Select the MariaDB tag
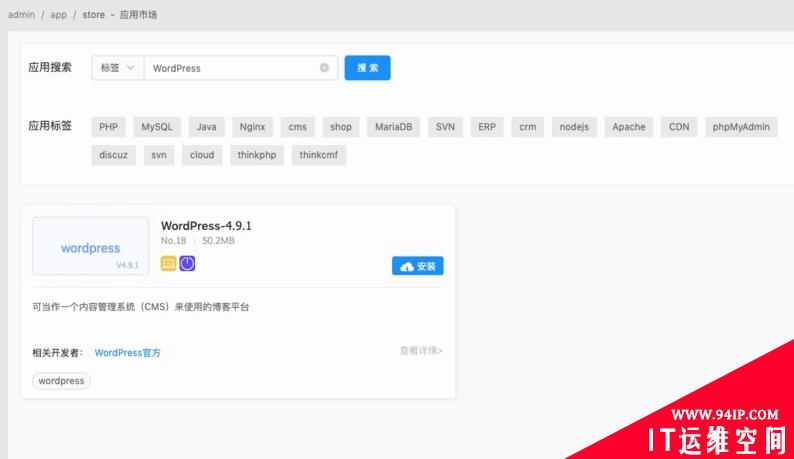 (393, 127)
